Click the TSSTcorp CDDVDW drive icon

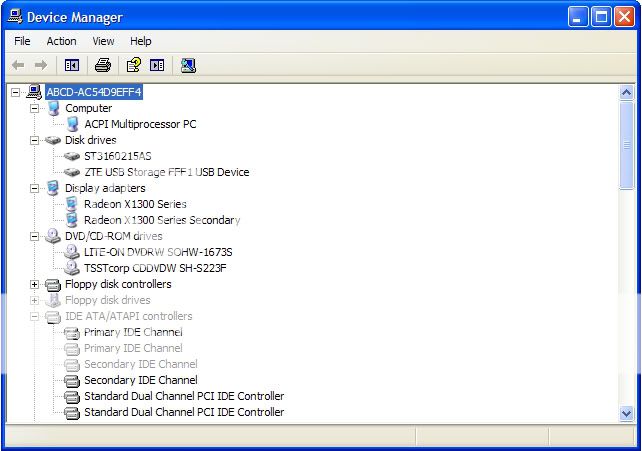pyautogui.click(x=72, y=268)
